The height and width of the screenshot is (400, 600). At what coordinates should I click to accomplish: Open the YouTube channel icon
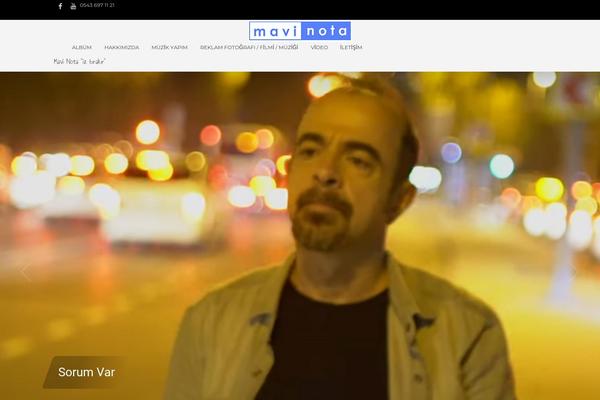pos(73,6)
